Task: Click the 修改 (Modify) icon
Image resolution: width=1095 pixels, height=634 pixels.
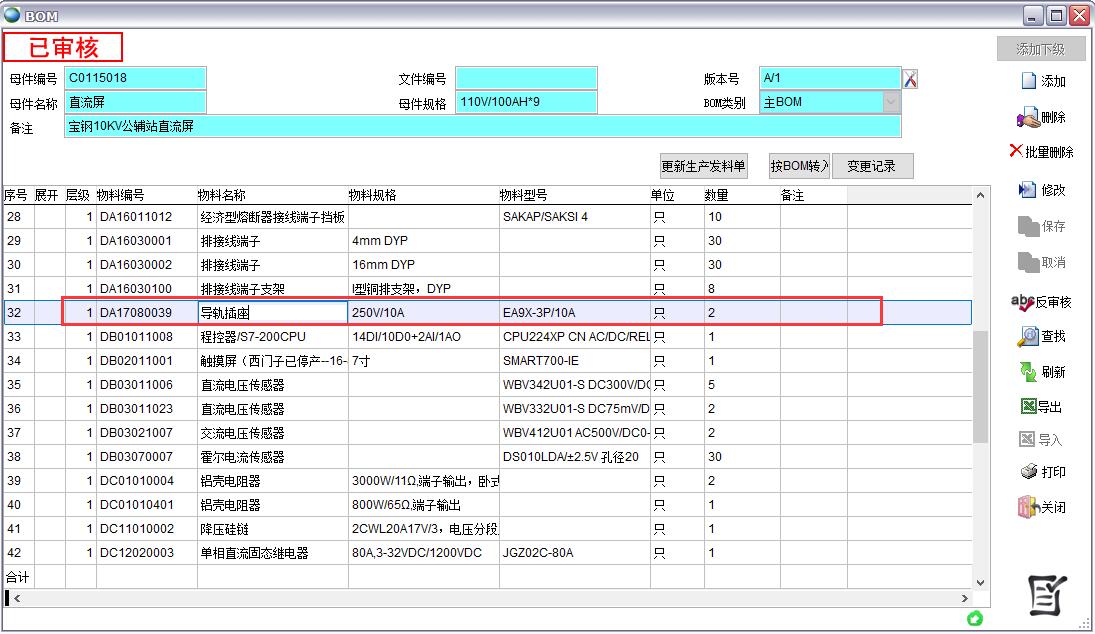Action: coord(1027,190)
